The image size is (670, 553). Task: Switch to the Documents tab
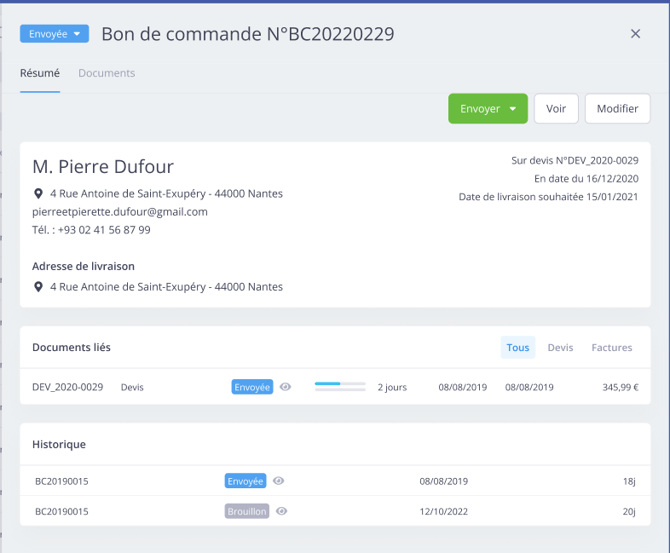tap(106, 73)
